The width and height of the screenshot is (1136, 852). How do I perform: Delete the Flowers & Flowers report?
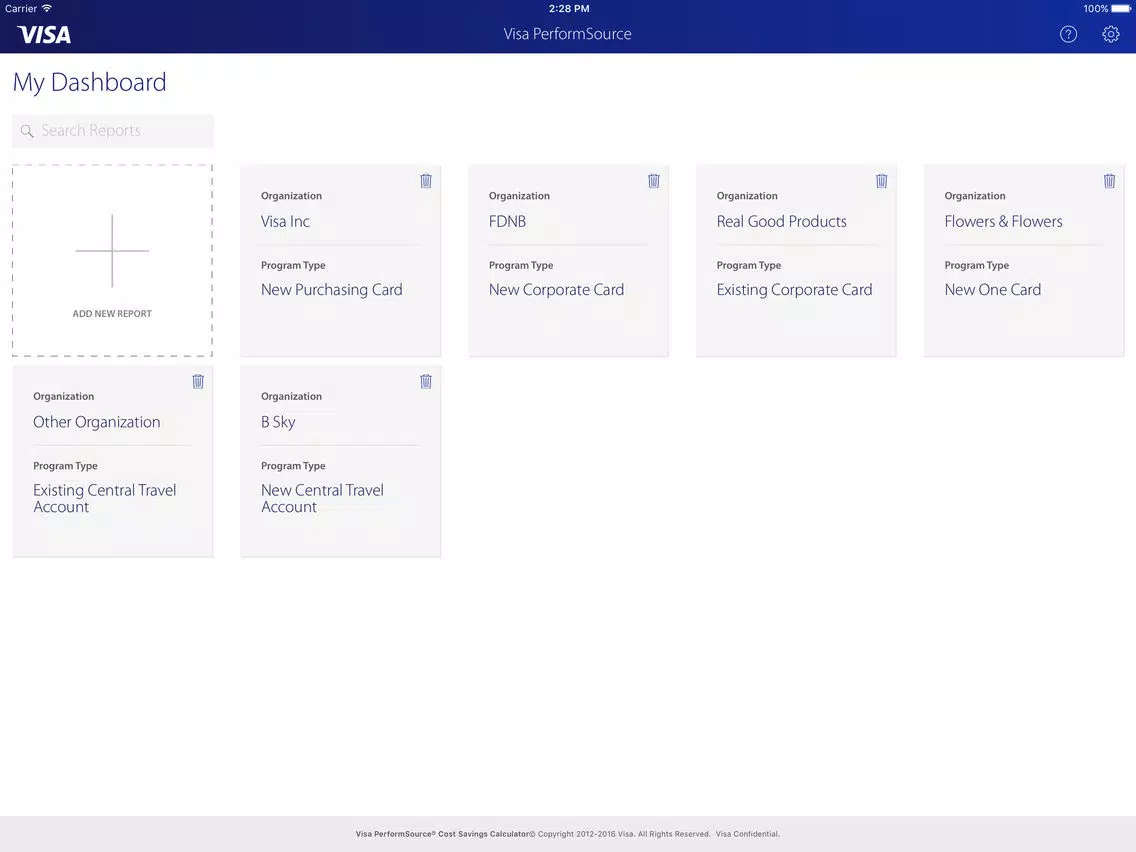pos(1109,181)
